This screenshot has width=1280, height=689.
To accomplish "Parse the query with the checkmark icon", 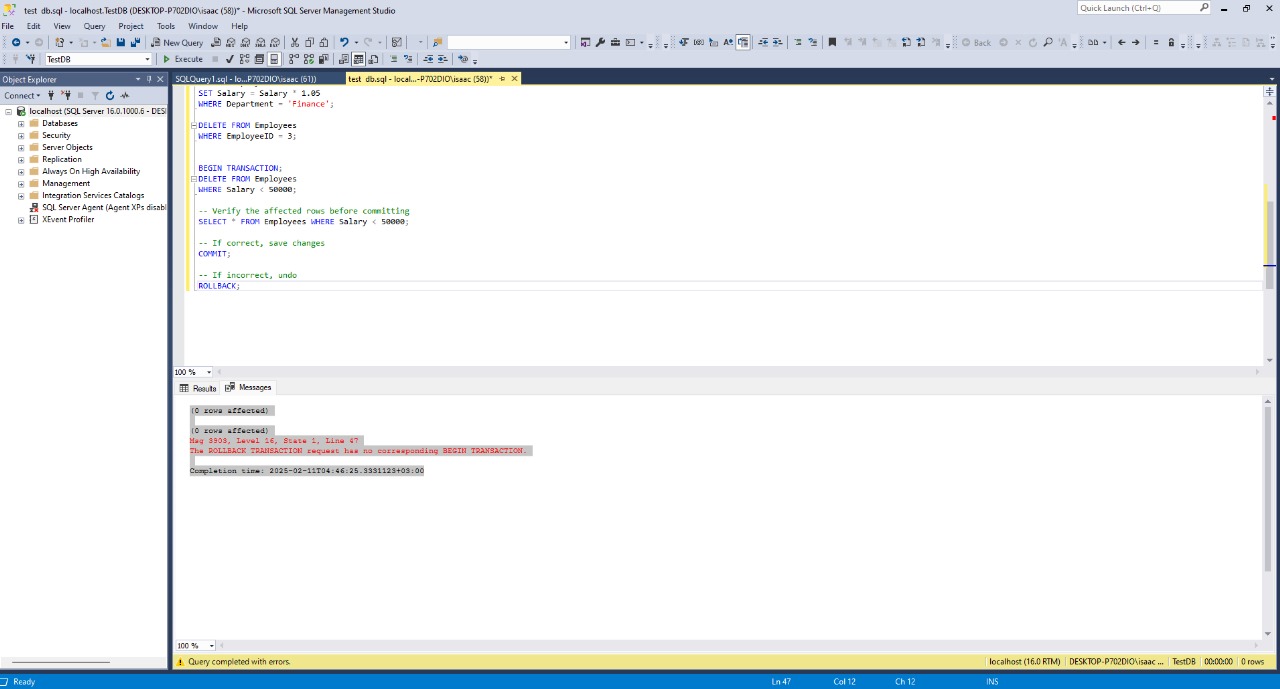I will (230, 58).
